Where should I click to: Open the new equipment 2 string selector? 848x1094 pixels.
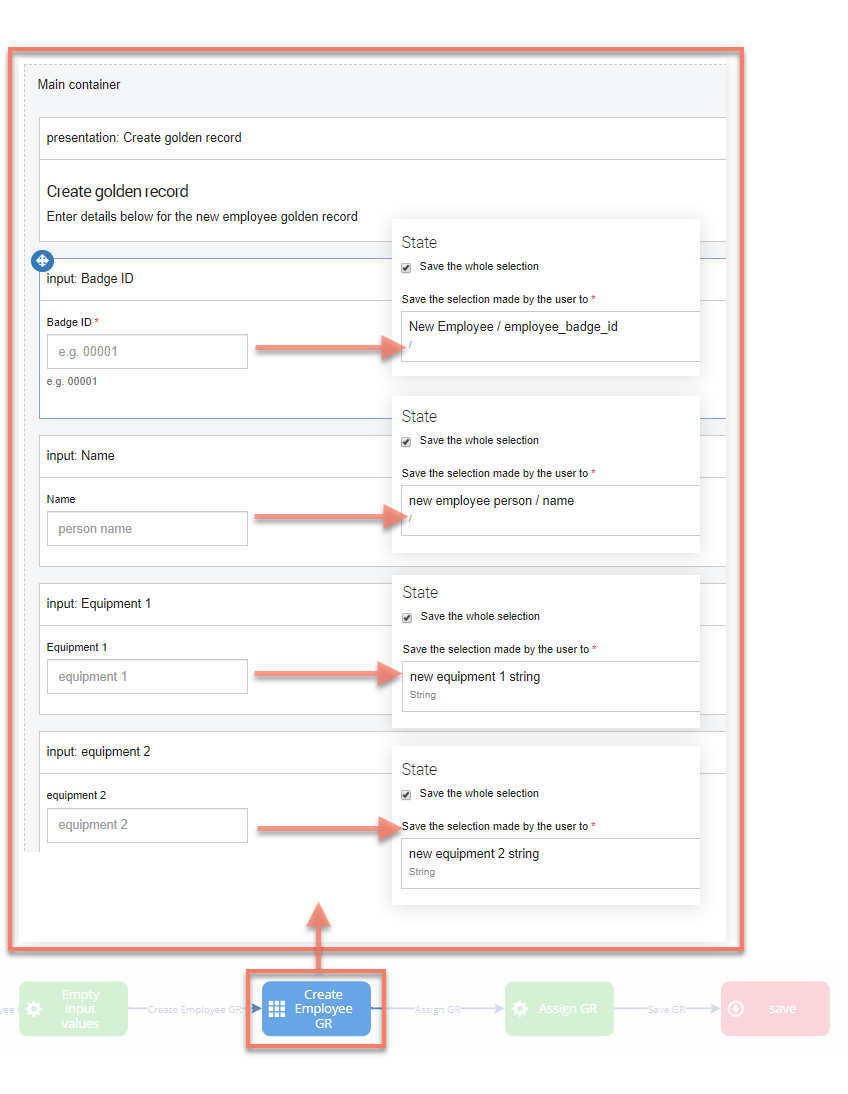pos(550,862)
